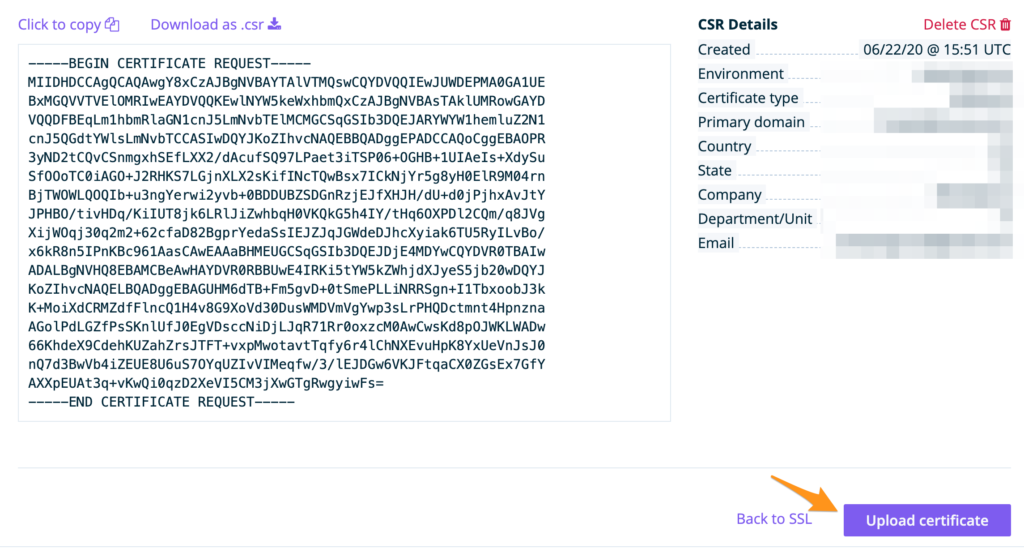Select the Environment row label
This screenshot has height=557, width=1024.
tap(740, 74)
